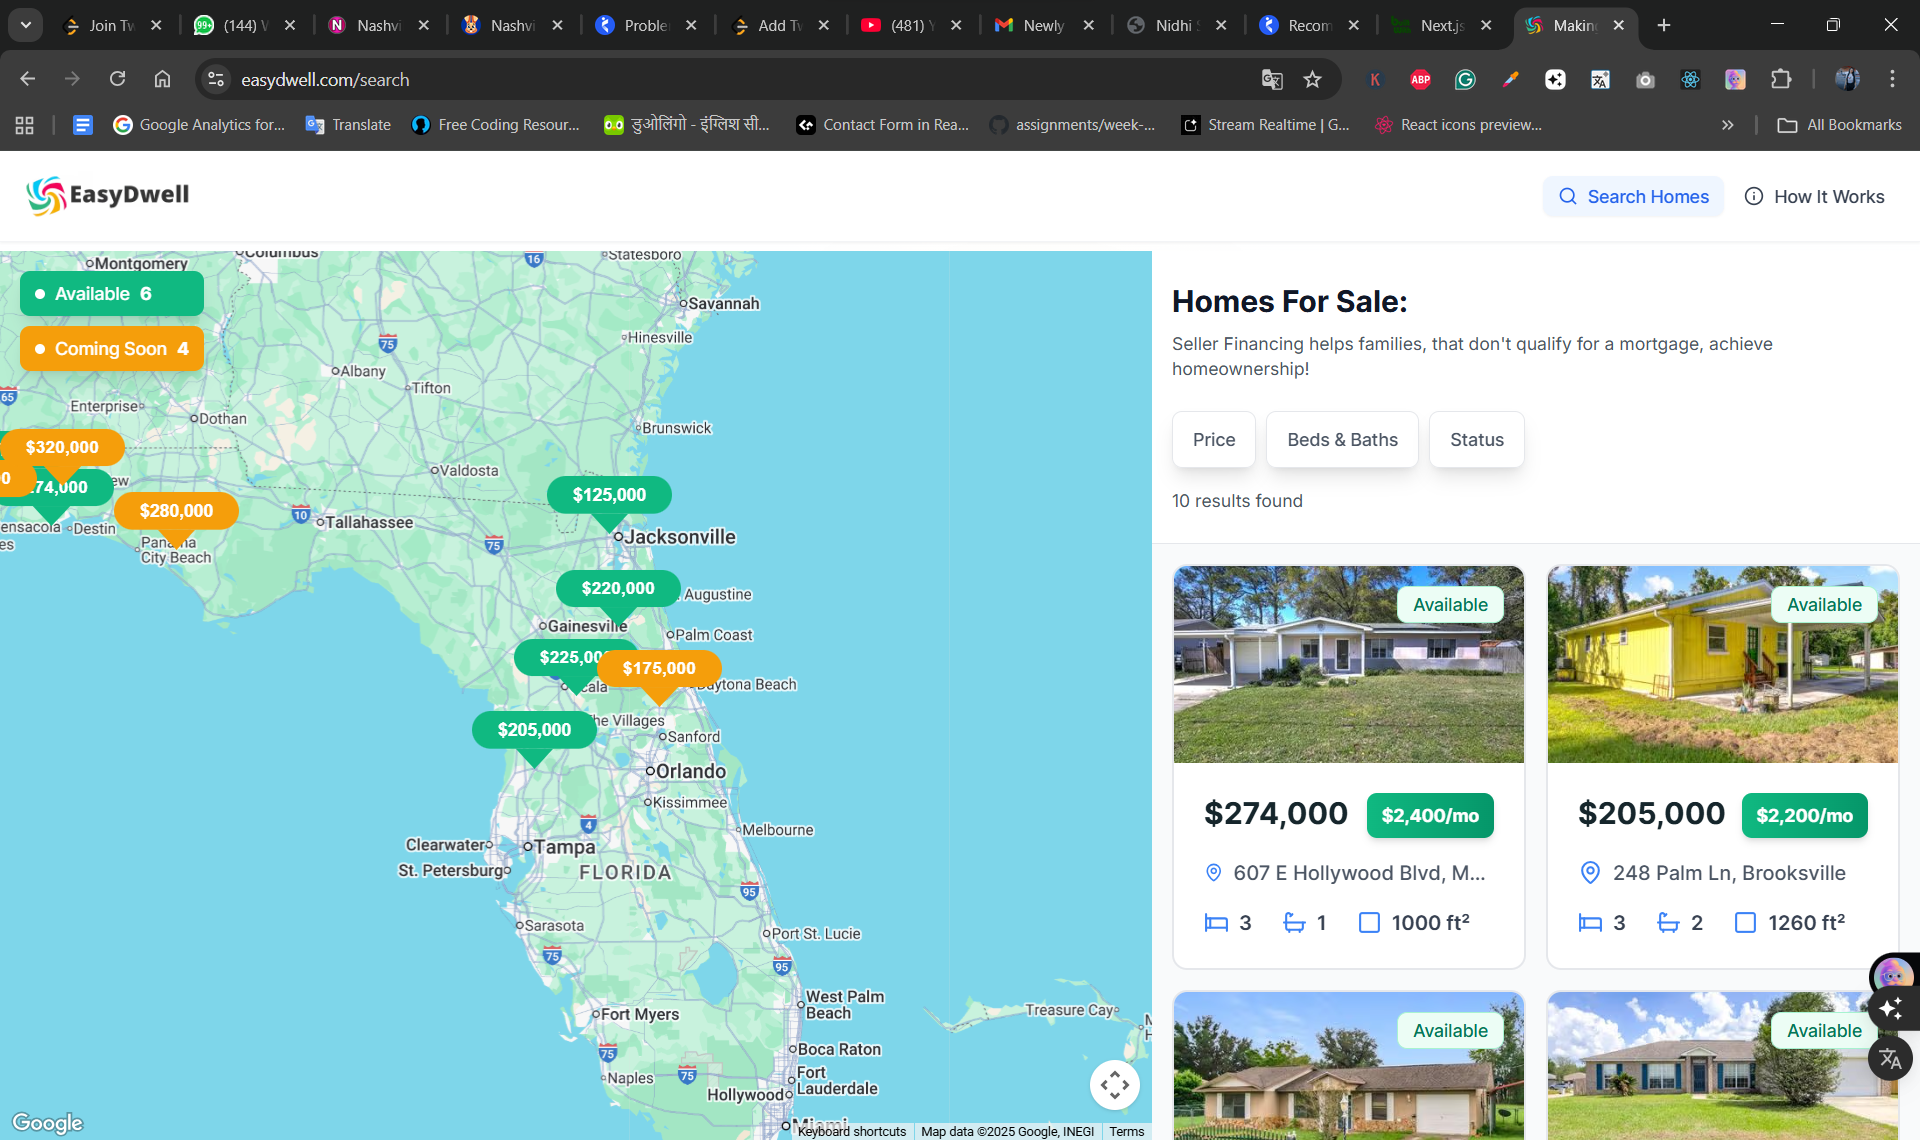1920x1140 pixels.
Task: Click the map camera controls icon
Action: [1114, 1084]
